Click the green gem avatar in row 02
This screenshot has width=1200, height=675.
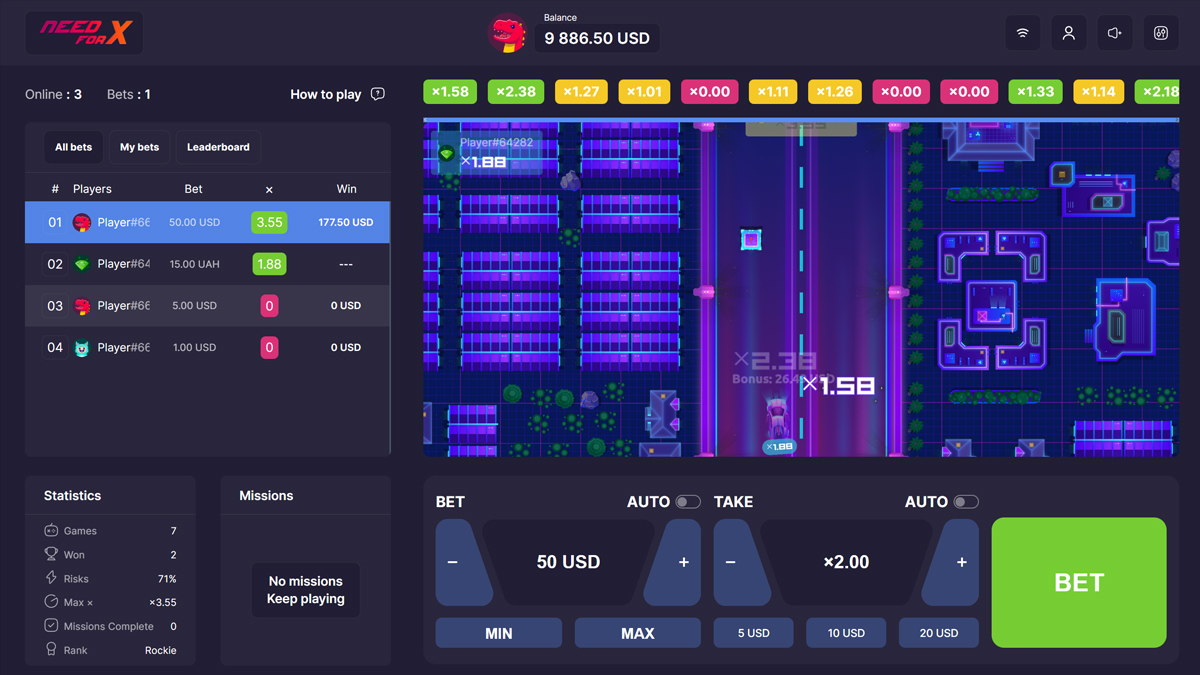coord(82,264)
